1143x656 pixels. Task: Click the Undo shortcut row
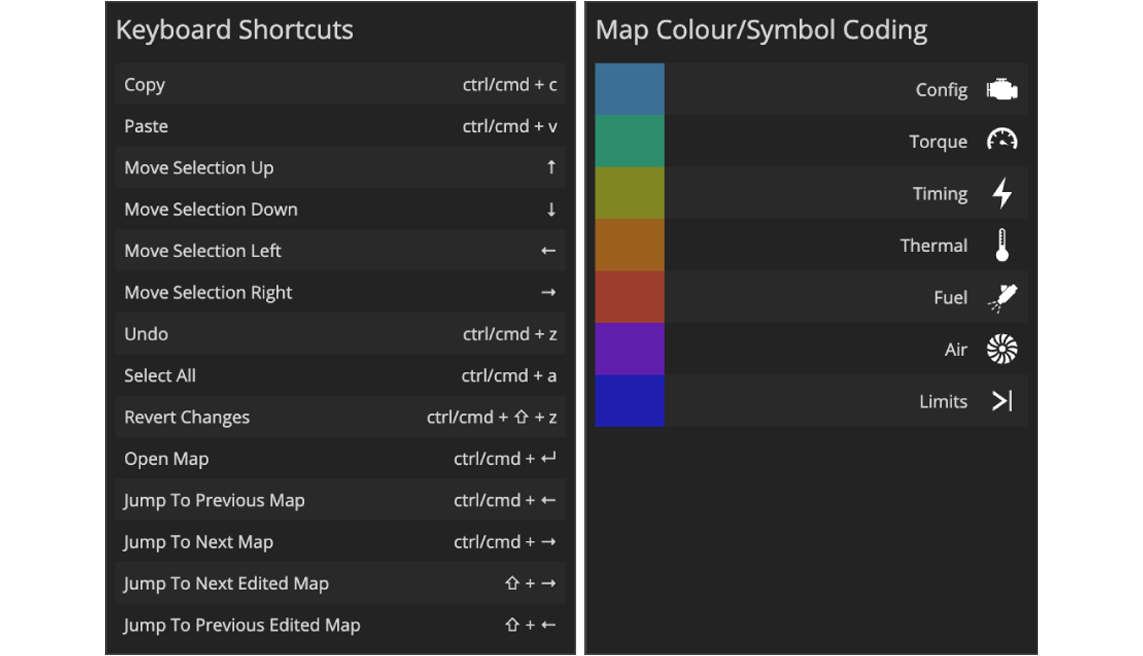tap(340, 334)
